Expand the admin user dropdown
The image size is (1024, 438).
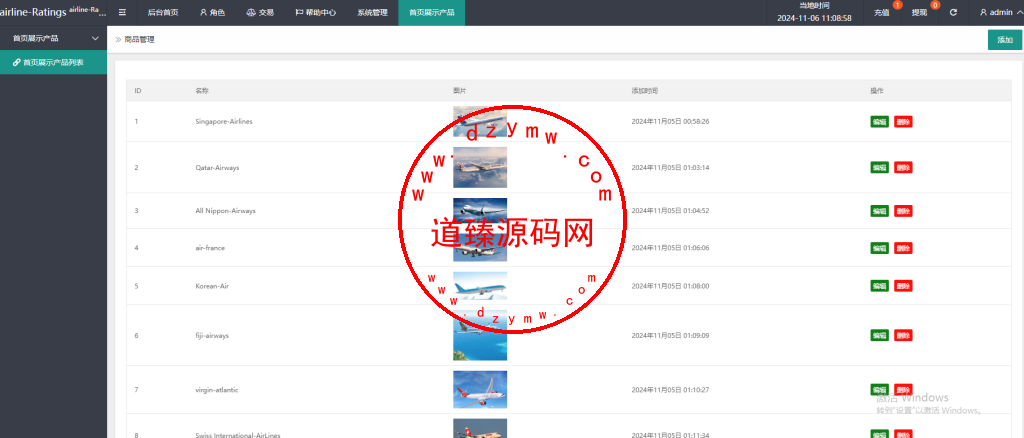point(1000,12)
